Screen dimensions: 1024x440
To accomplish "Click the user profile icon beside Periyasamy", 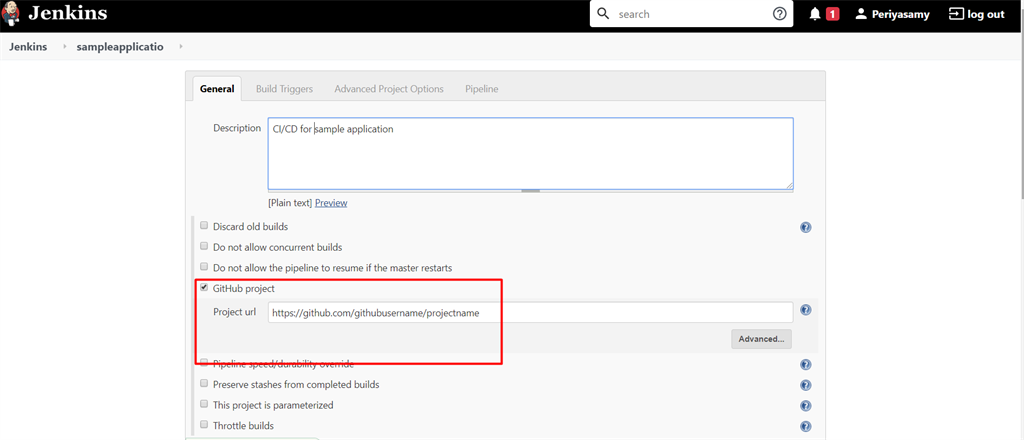I will [861, 14].
